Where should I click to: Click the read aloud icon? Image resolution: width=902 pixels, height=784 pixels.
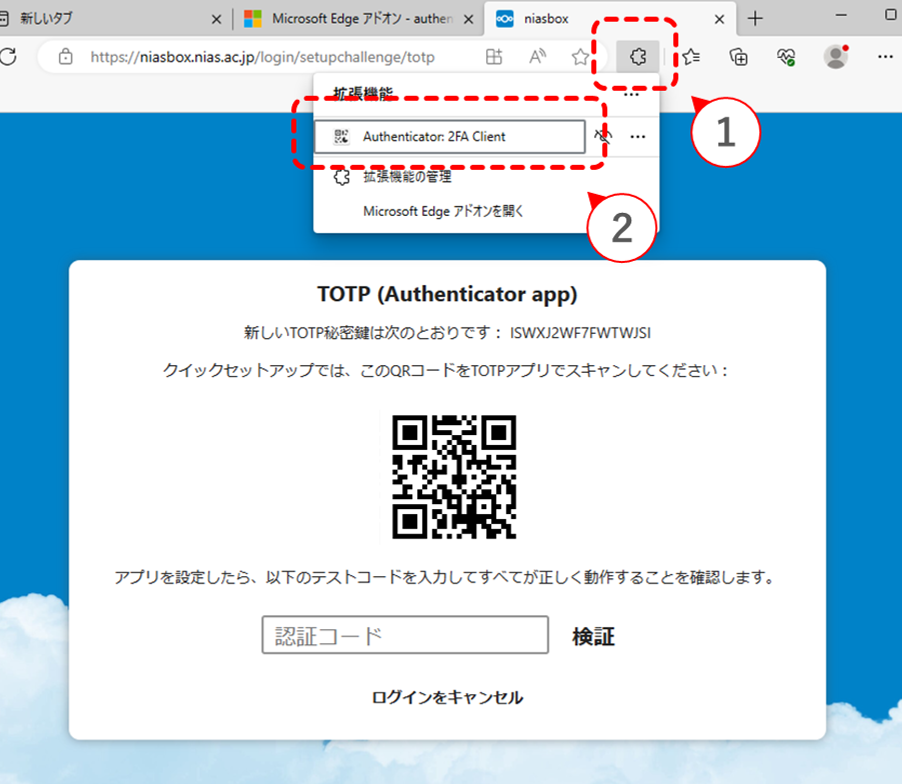click(537, 56)
